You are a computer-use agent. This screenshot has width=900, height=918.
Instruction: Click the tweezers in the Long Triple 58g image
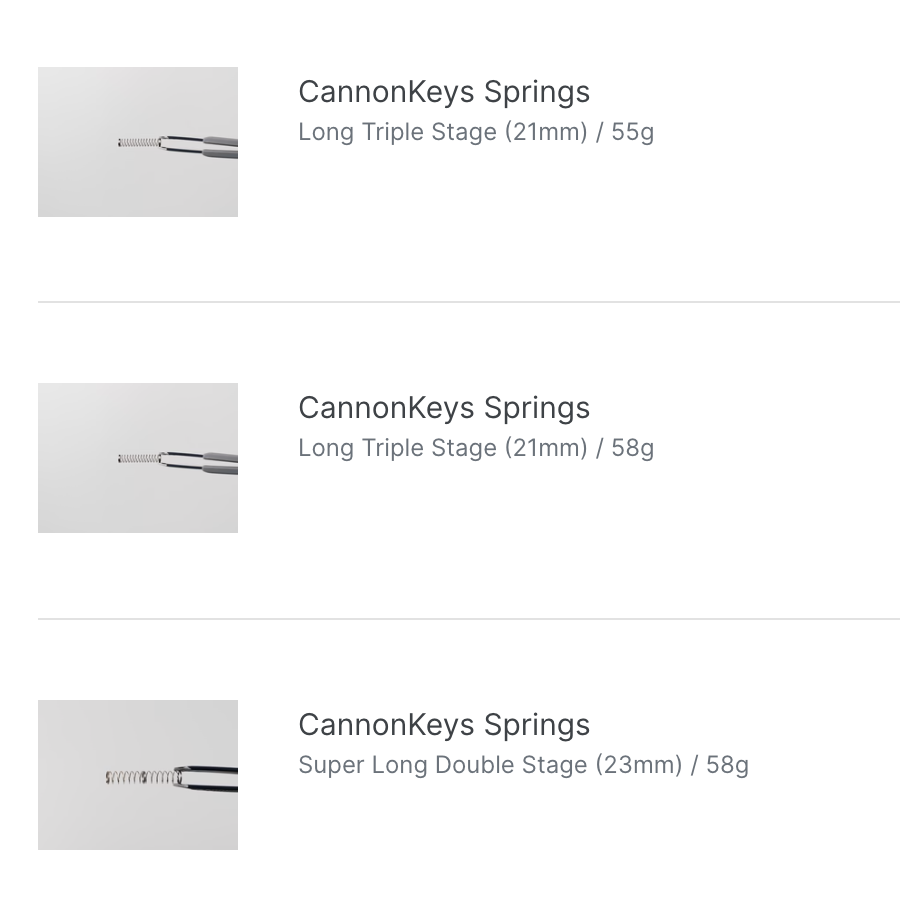coord(215,462)
